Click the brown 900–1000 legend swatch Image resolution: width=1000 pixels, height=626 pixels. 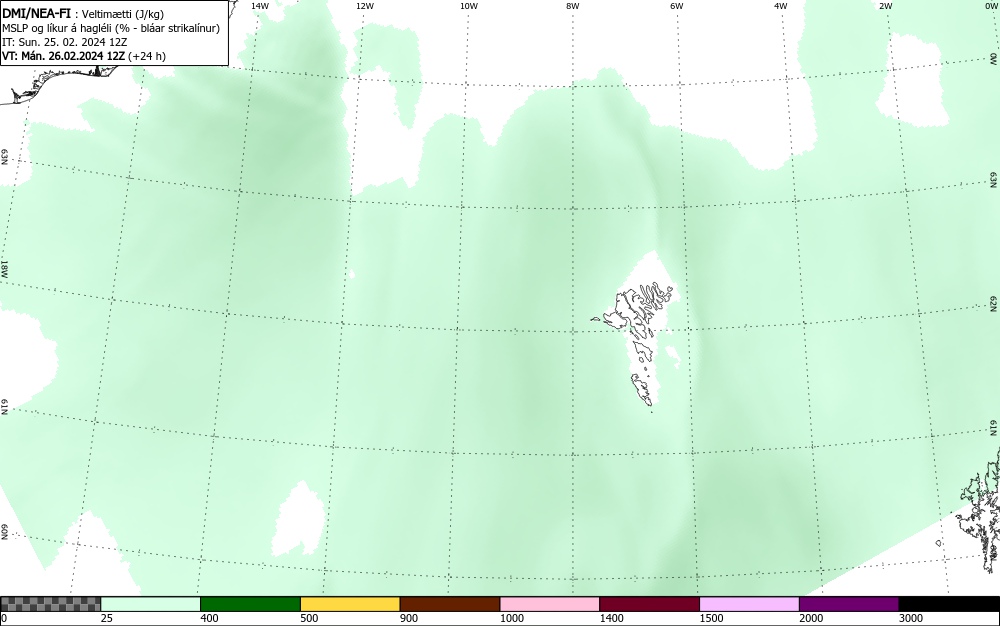click(450, 604)
